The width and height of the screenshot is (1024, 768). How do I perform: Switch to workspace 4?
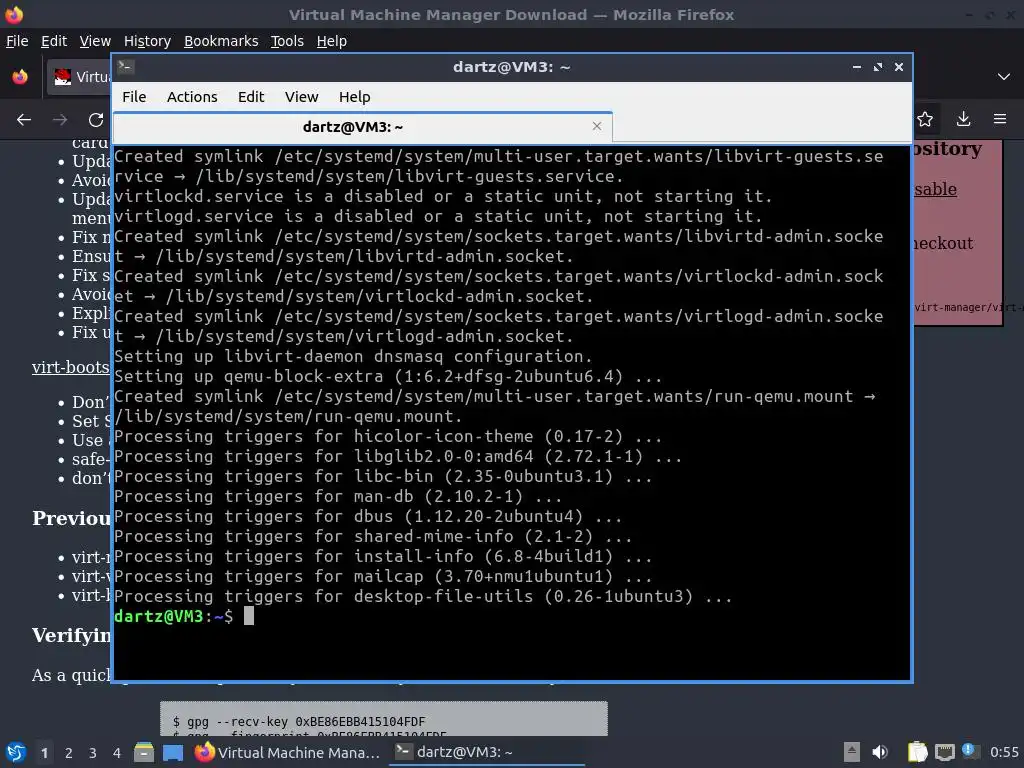pyautogui.click(x=116, y=753)
